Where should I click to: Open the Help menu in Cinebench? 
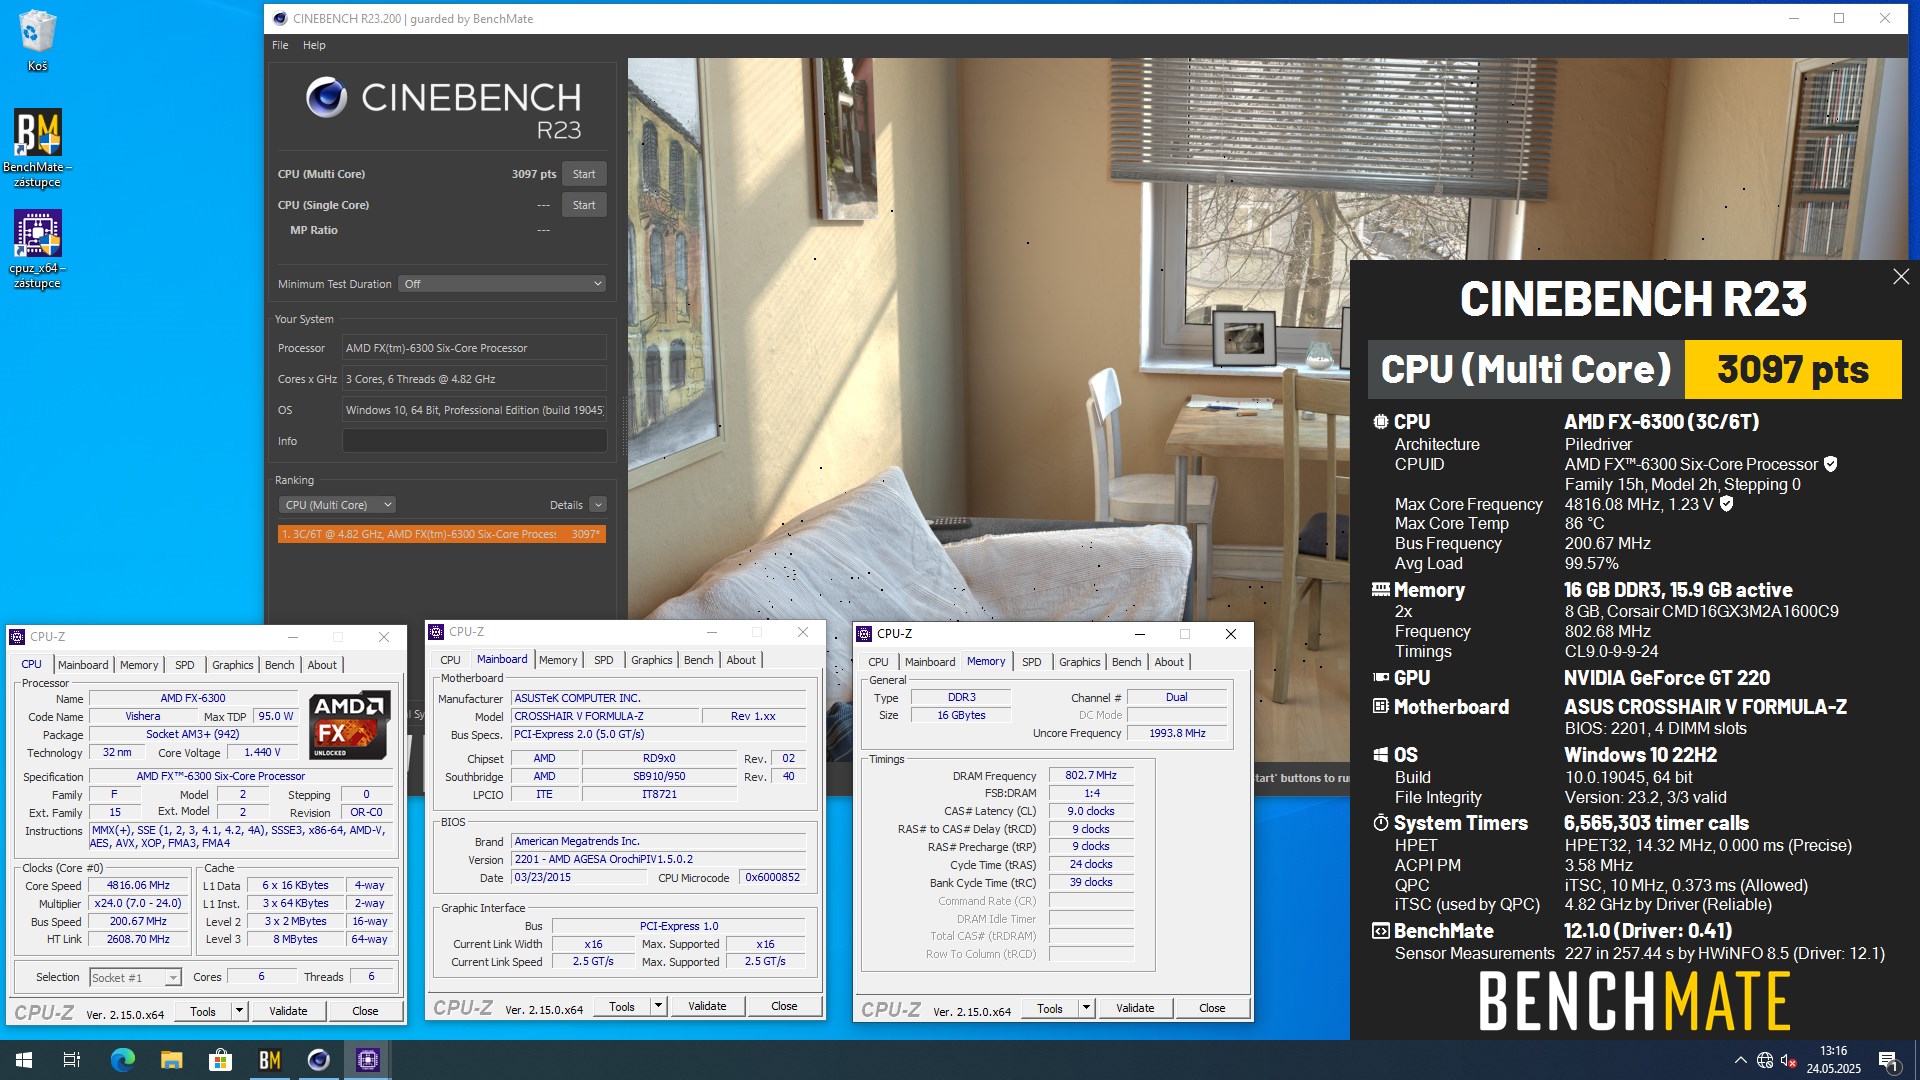(314, 45)
